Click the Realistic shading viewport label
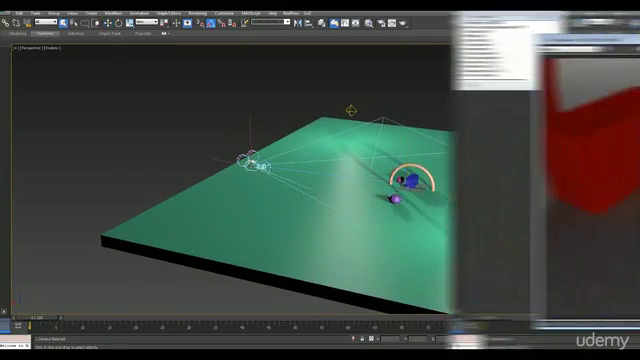Viewport: 640px width, 360px height. [x=52, y=48]
